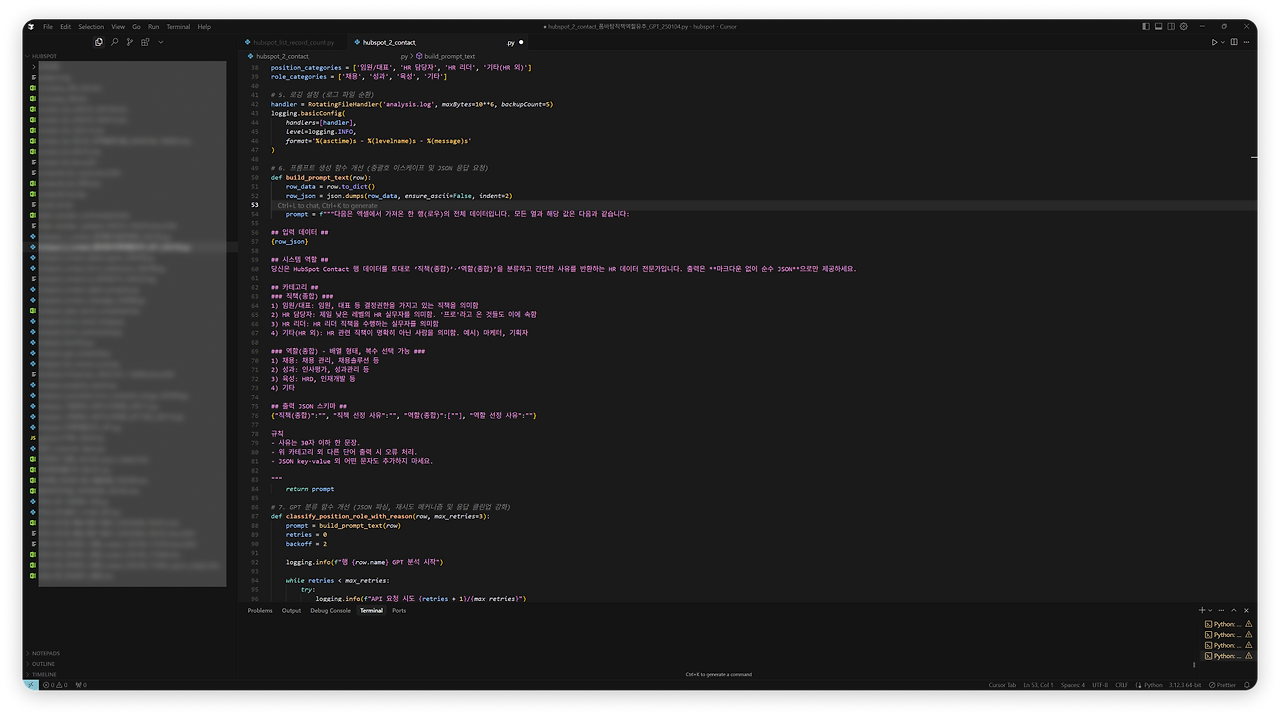Viewport: 1280px width, 716px height.
Task: Open the Extensions view icon
Action: point(145,42)
